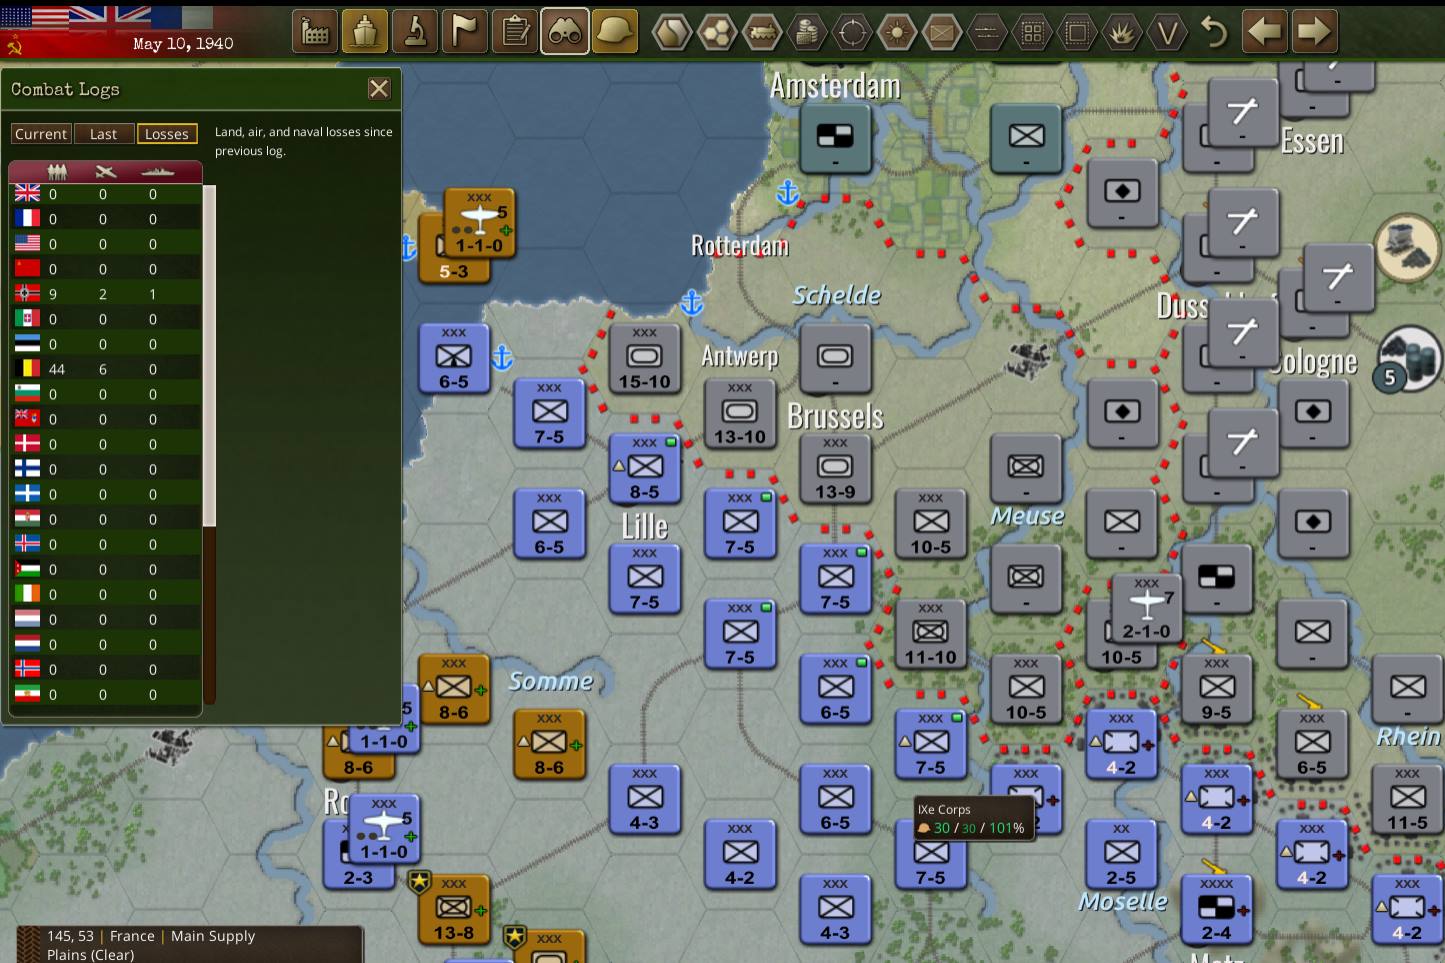Click the ship icon in top toolbar
The width and height of the screenshot is (1445, 963).
coord(365,32)
